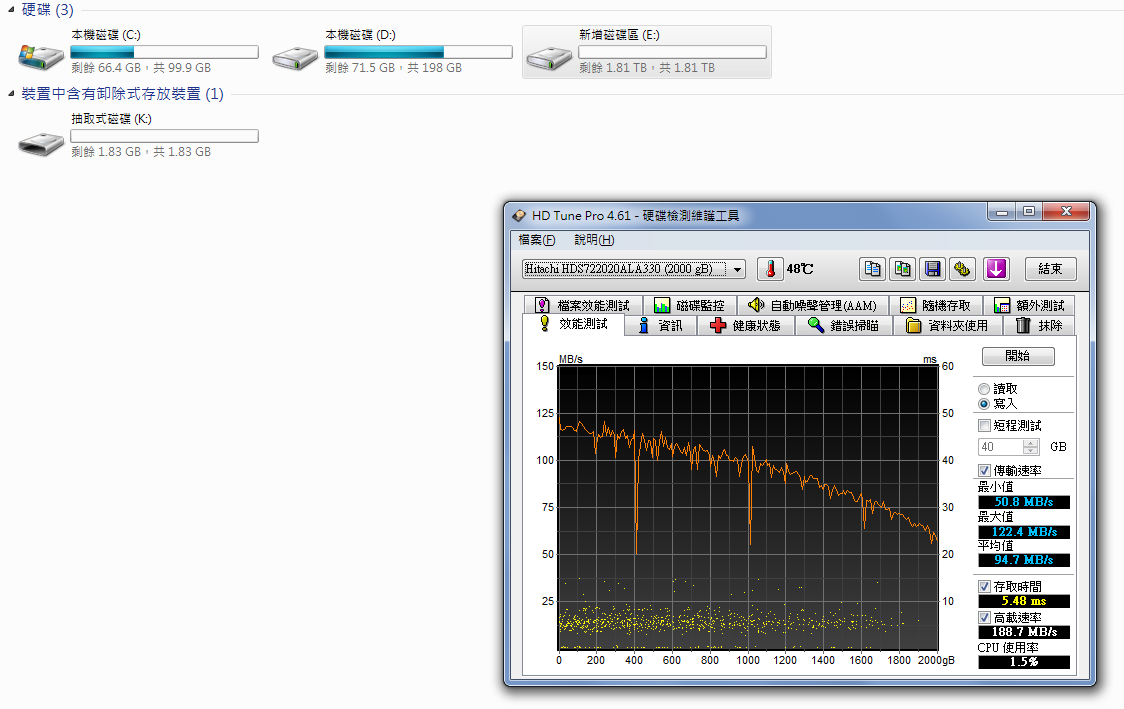Image resolution: width=1124 pixels, height=709 pixels.
Task: Click the 結束 button
Action: pyautogui.click(x=1050, y=269)
